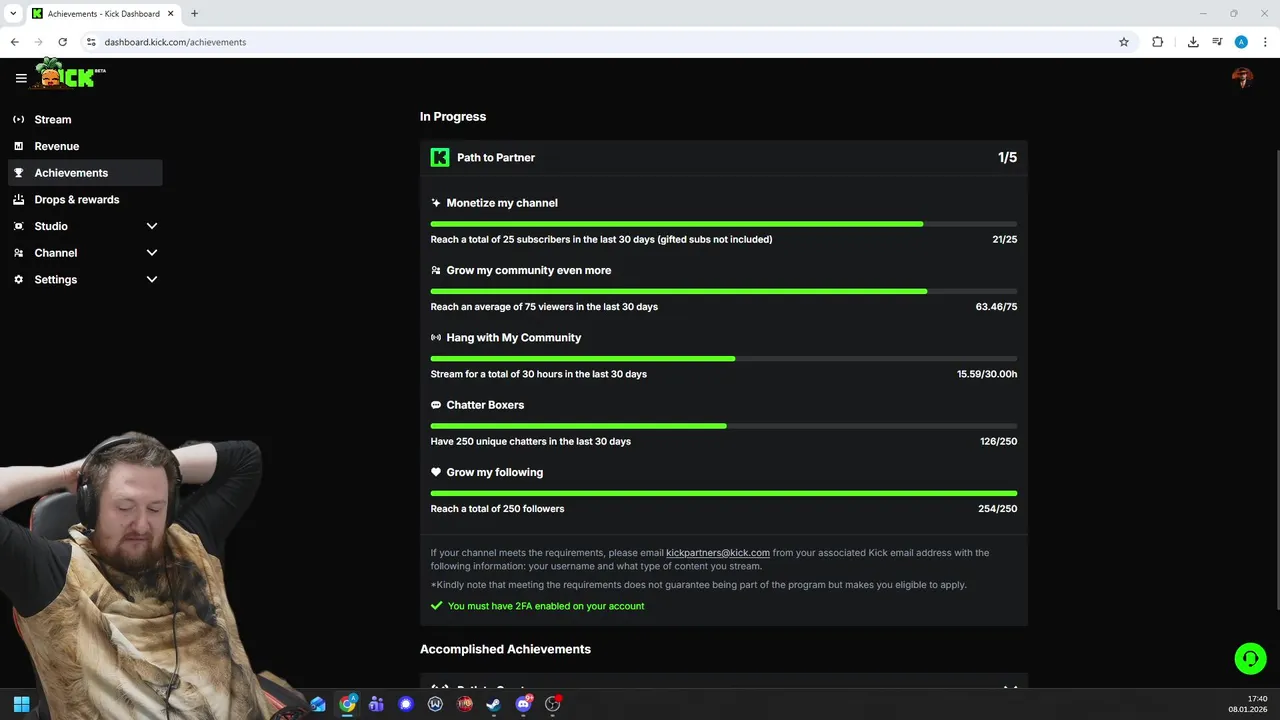The width and height of the screenshot is (1280, 720).
Task: Click the 254/250 followers value
Action: coord(998,509)
